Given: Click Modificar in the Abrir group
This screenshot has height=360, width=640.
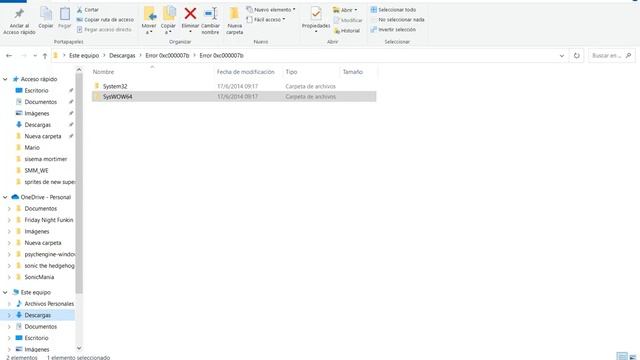Looking at the screenshot, I should [348, 20].
